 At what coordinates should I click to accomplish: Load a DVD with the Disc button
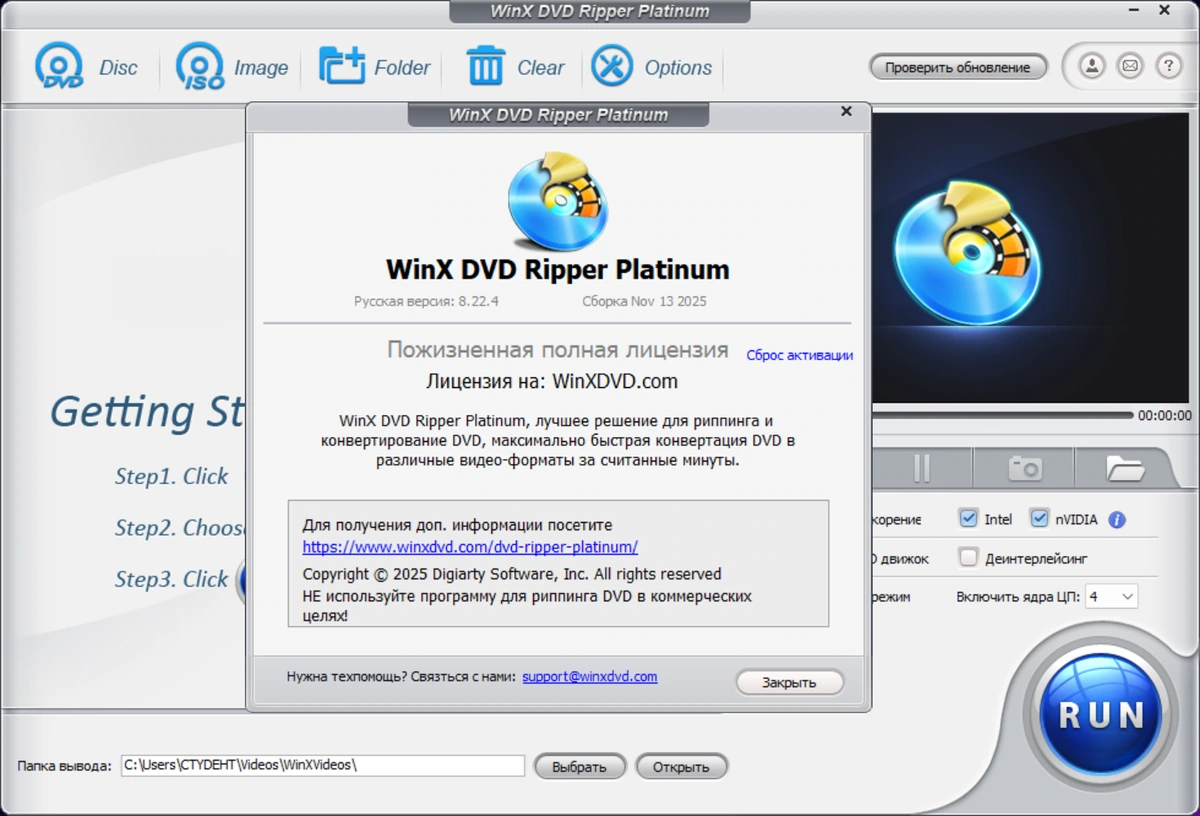point(87,67)
